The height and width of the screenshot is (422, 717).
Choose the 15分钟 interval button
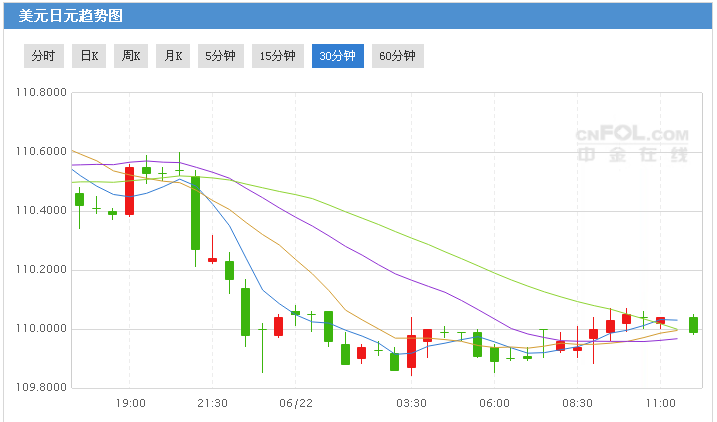point(278,56)
